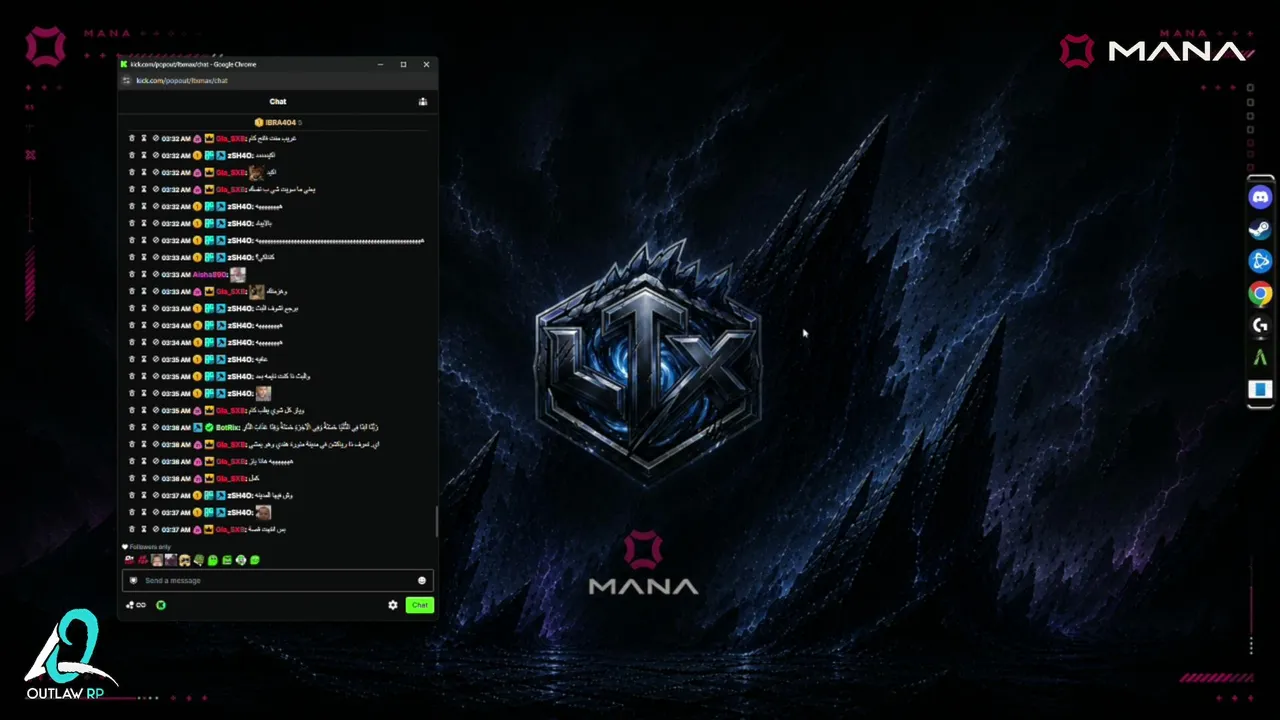Open chat settings gear

[393, 605]
